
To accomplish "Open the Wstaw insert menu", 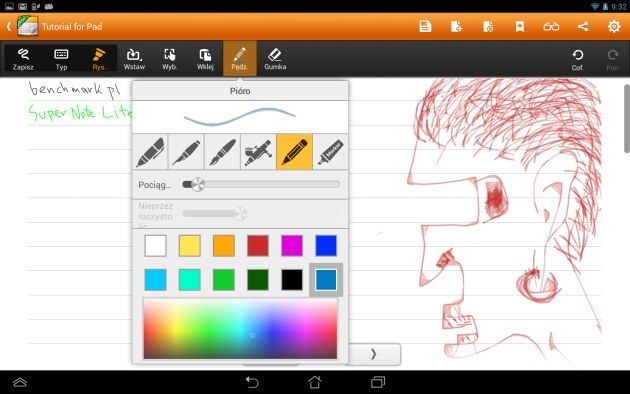I will tap(134, 59).
